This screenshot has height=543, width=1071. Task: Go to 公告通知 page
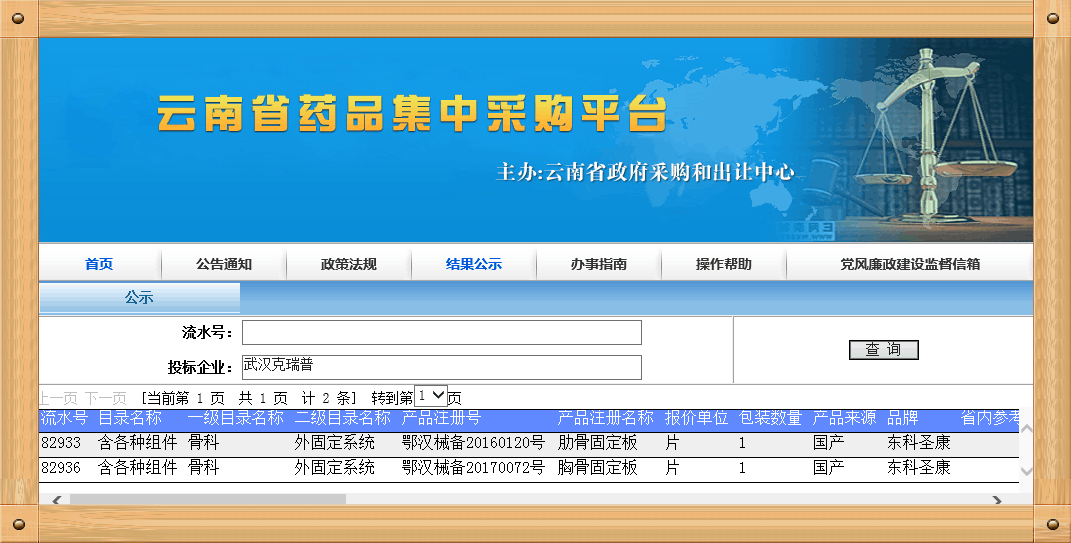(x=224, y=264)
